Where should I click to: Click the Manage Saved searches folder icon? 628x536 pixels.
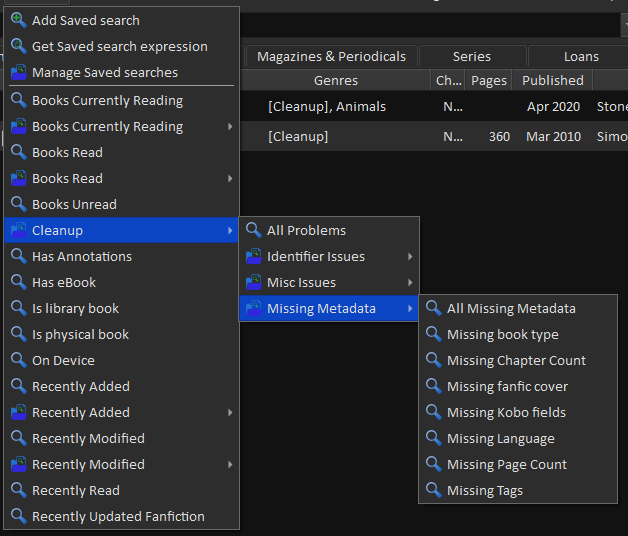click(x=18, y=72)
